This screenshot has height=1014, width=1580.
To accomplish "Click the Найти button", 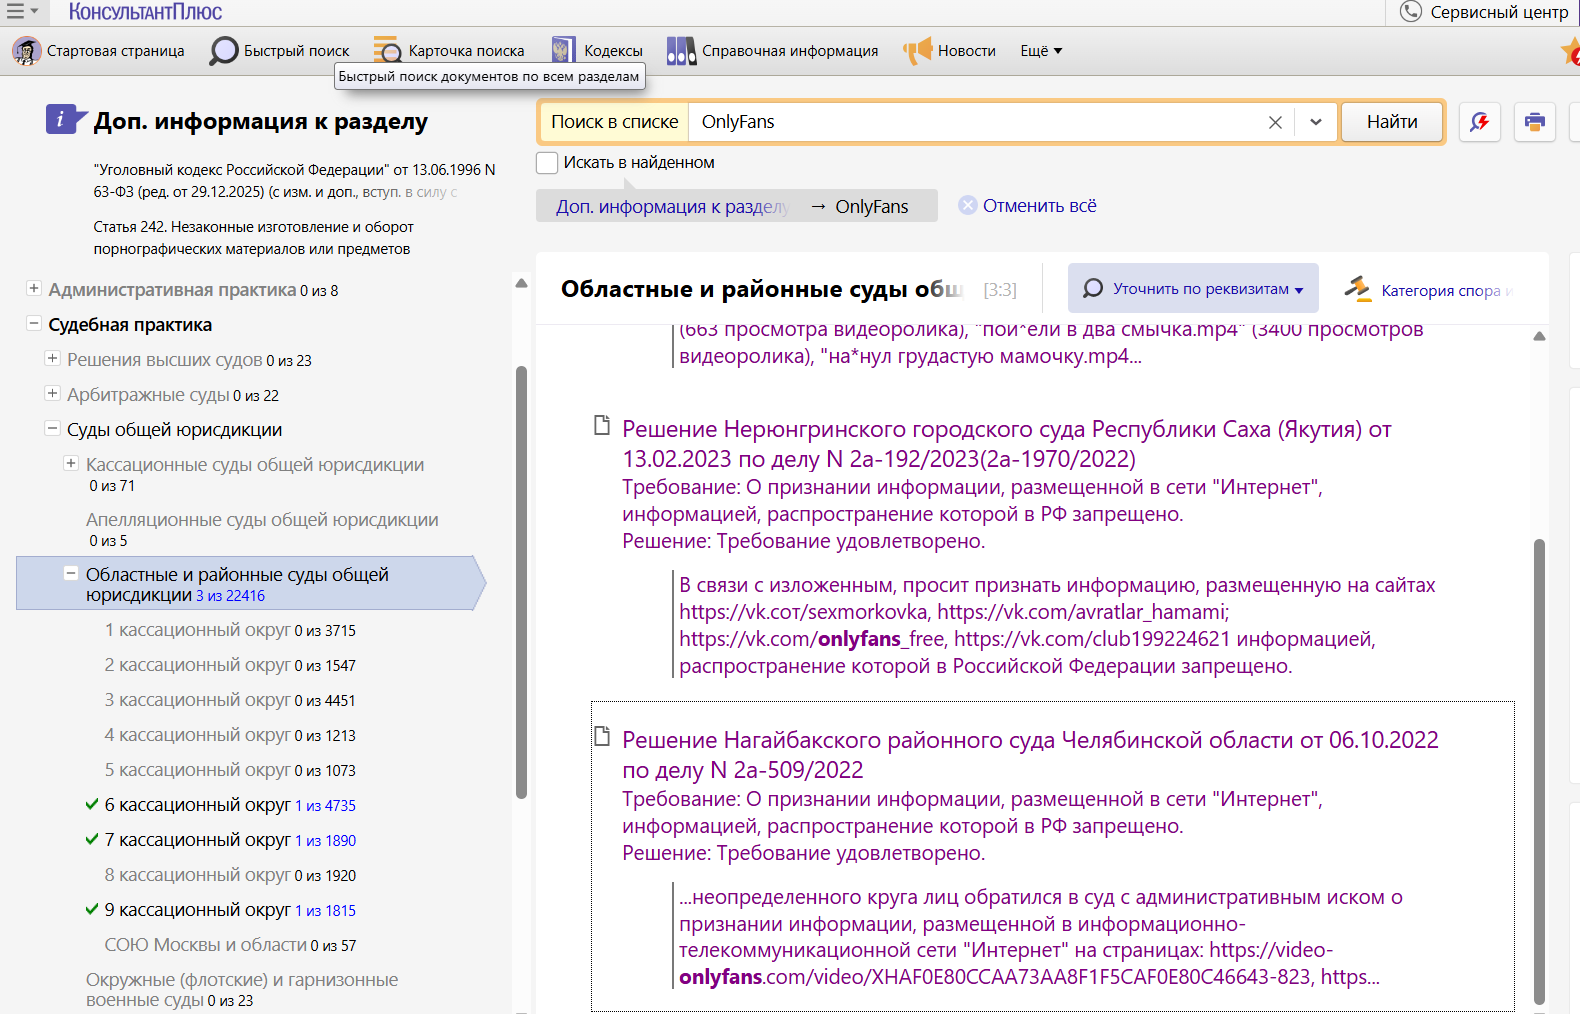I will (1392, 122).
